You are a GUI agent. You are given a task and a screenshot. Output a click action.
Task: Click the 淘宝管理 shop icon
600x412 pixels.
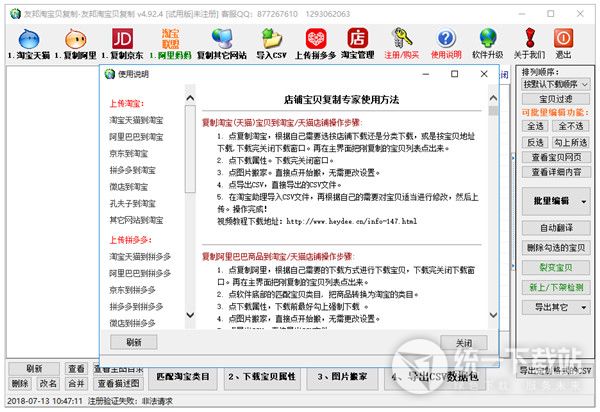tap(357, 39)
